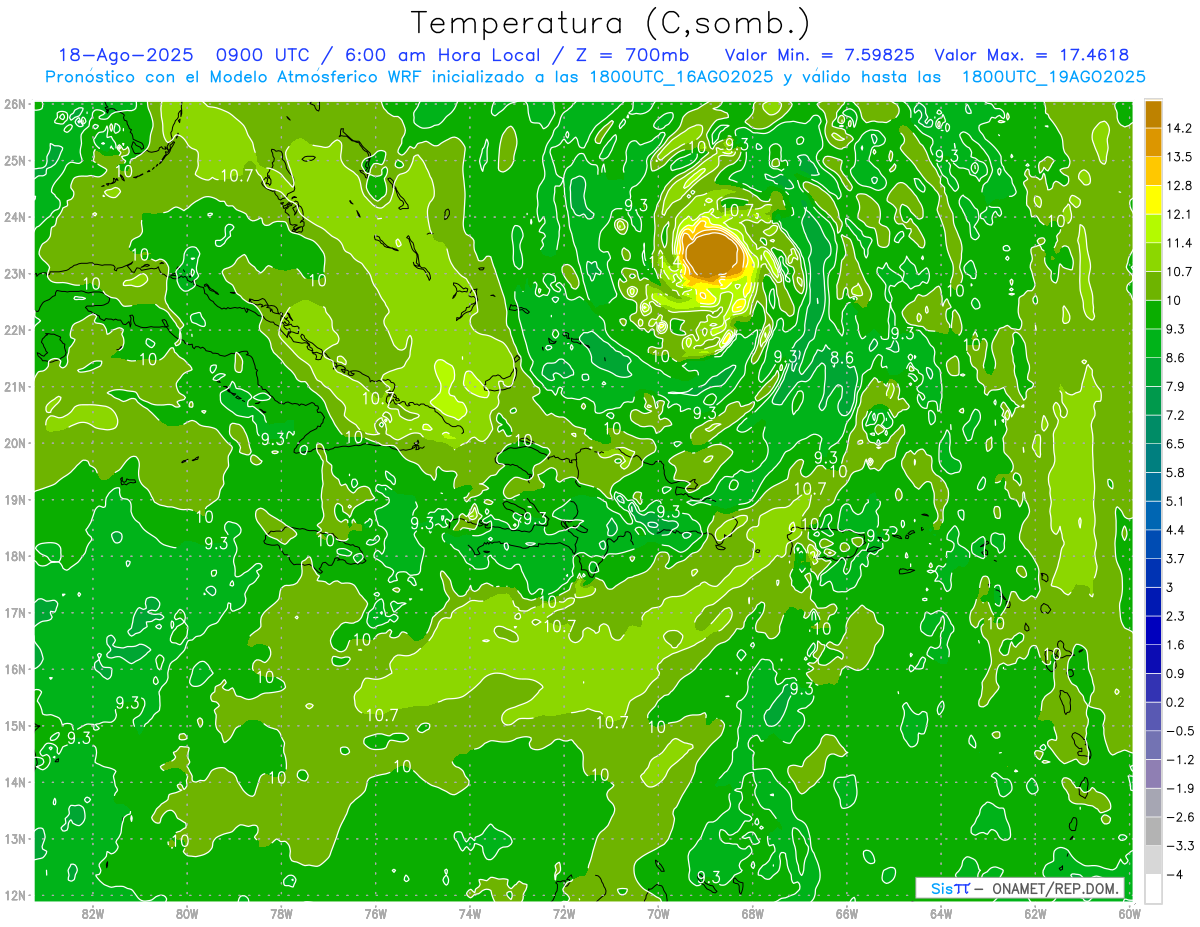Click the 'Pronóstico con el Modelo Atmosférico WRF' line

tap(596, 77)
